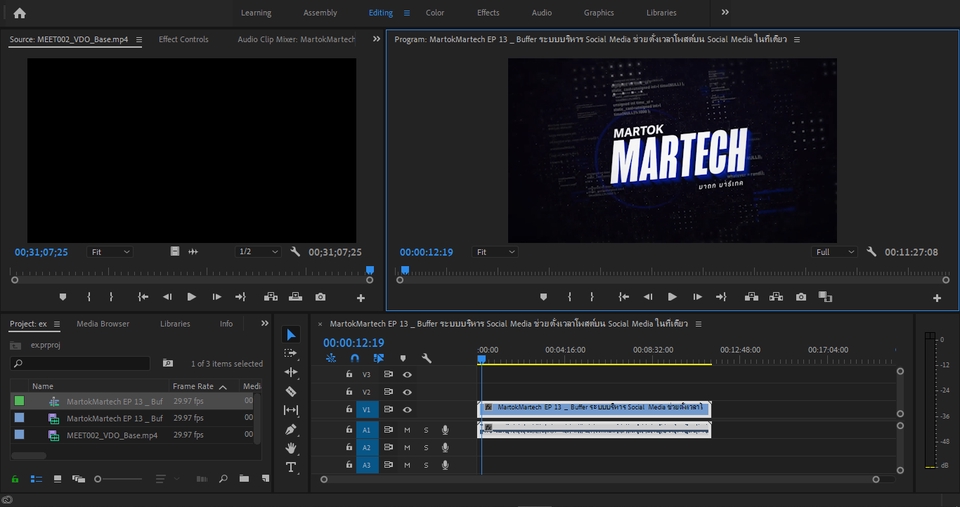Switch Project panel to List View
The image size is (960, 507).
tap(36, 479)
